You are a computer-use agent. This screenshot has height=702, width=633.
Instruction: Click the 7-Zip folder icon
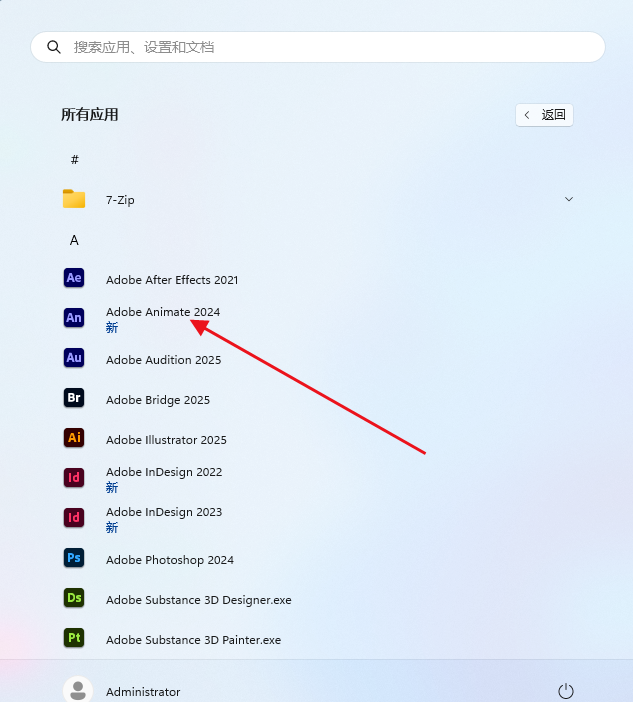(x=74, y=199)
